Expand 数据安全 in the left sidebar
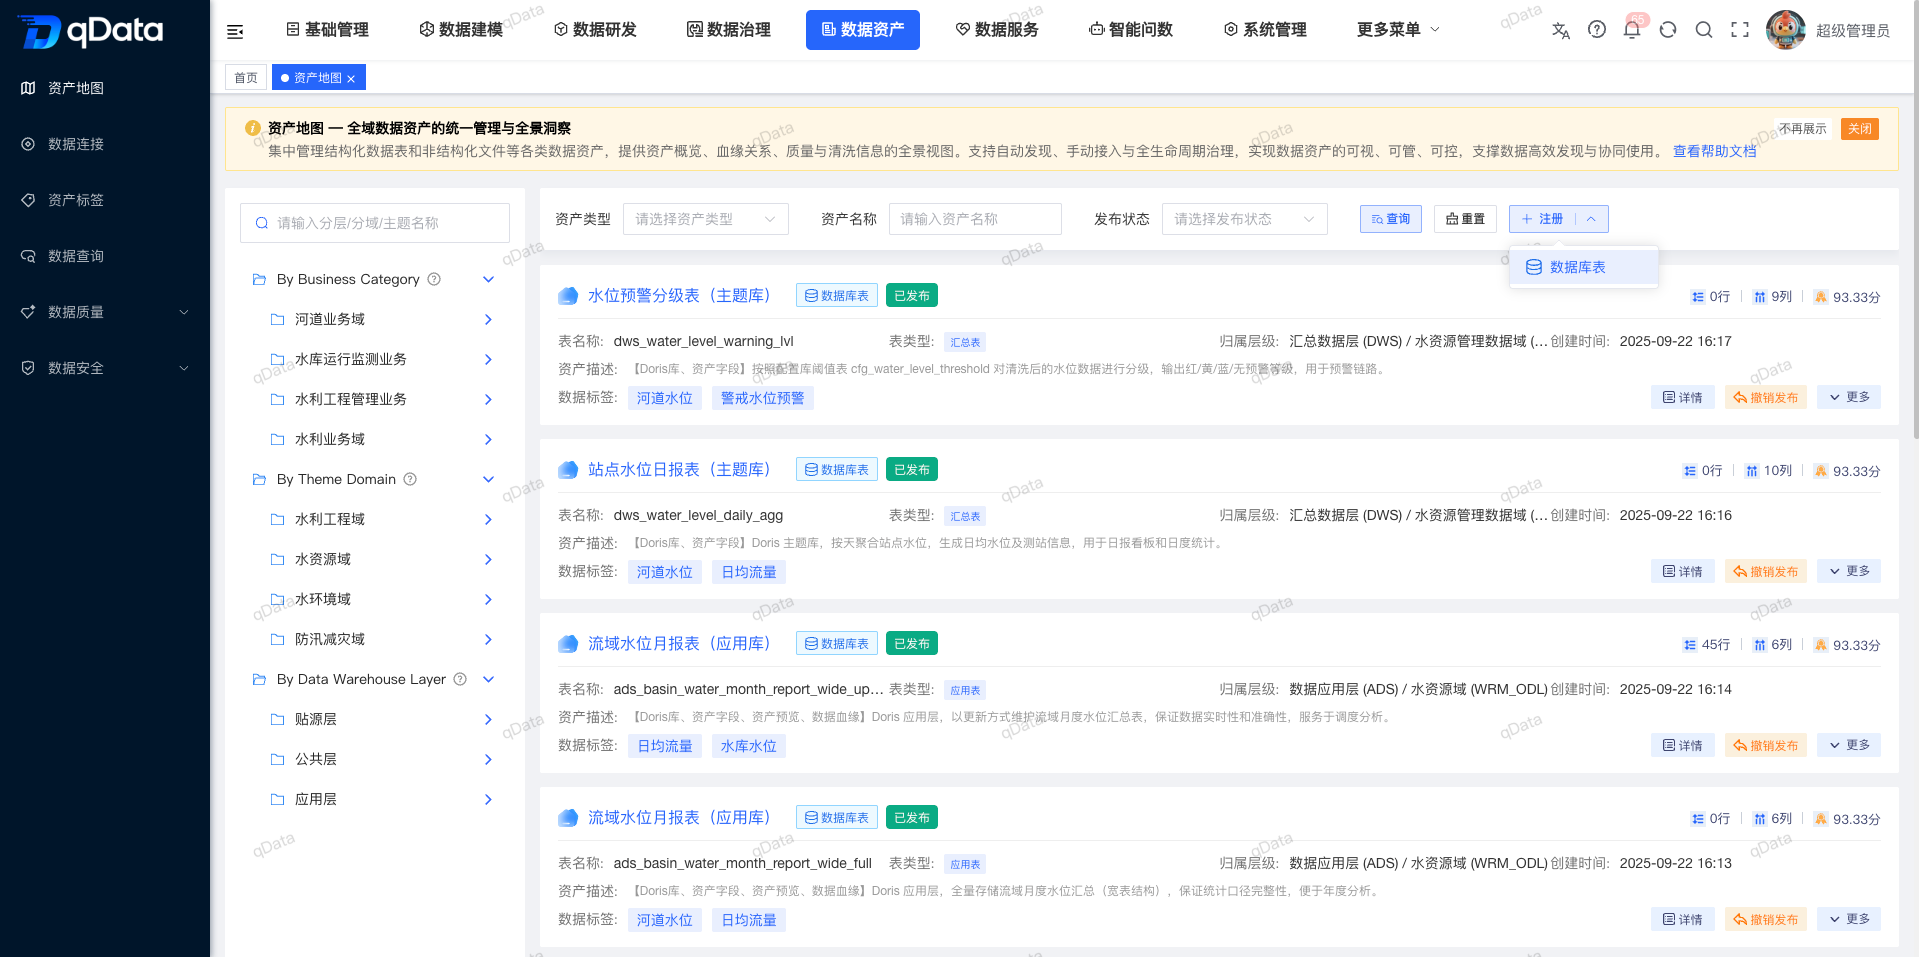The image size is (1919, 957). pyautogui.click(x=105, y=368)
